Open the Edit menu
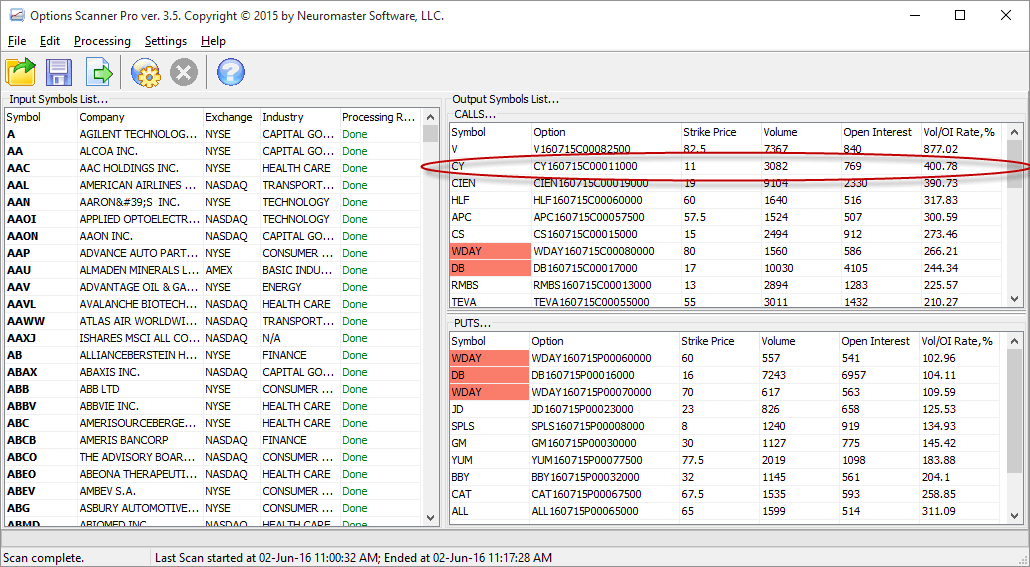This screenshot has width=1030, height=567. click(50, 41)
